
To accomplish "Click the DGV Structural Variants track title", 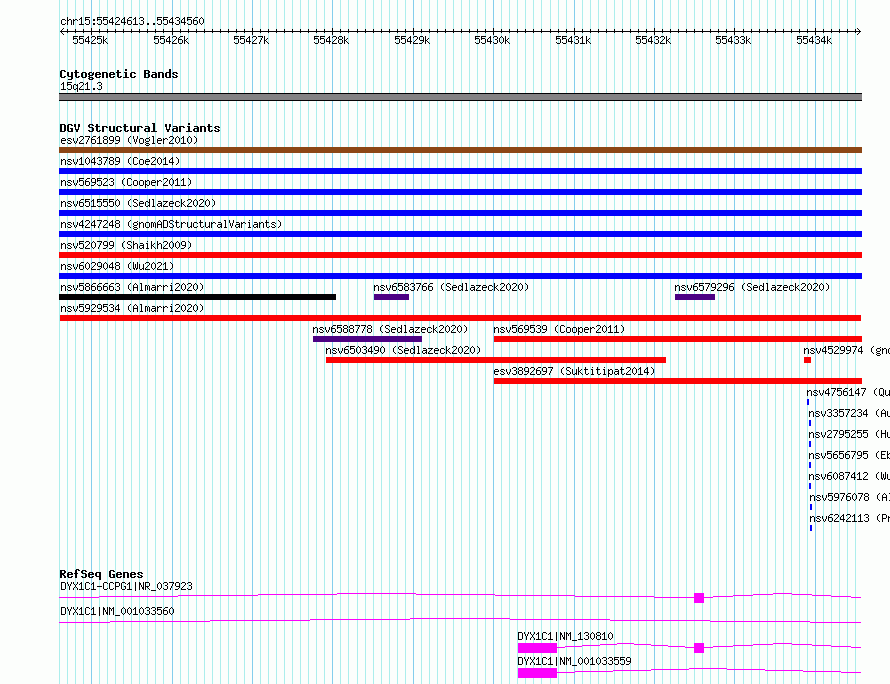I will [140, 128].
